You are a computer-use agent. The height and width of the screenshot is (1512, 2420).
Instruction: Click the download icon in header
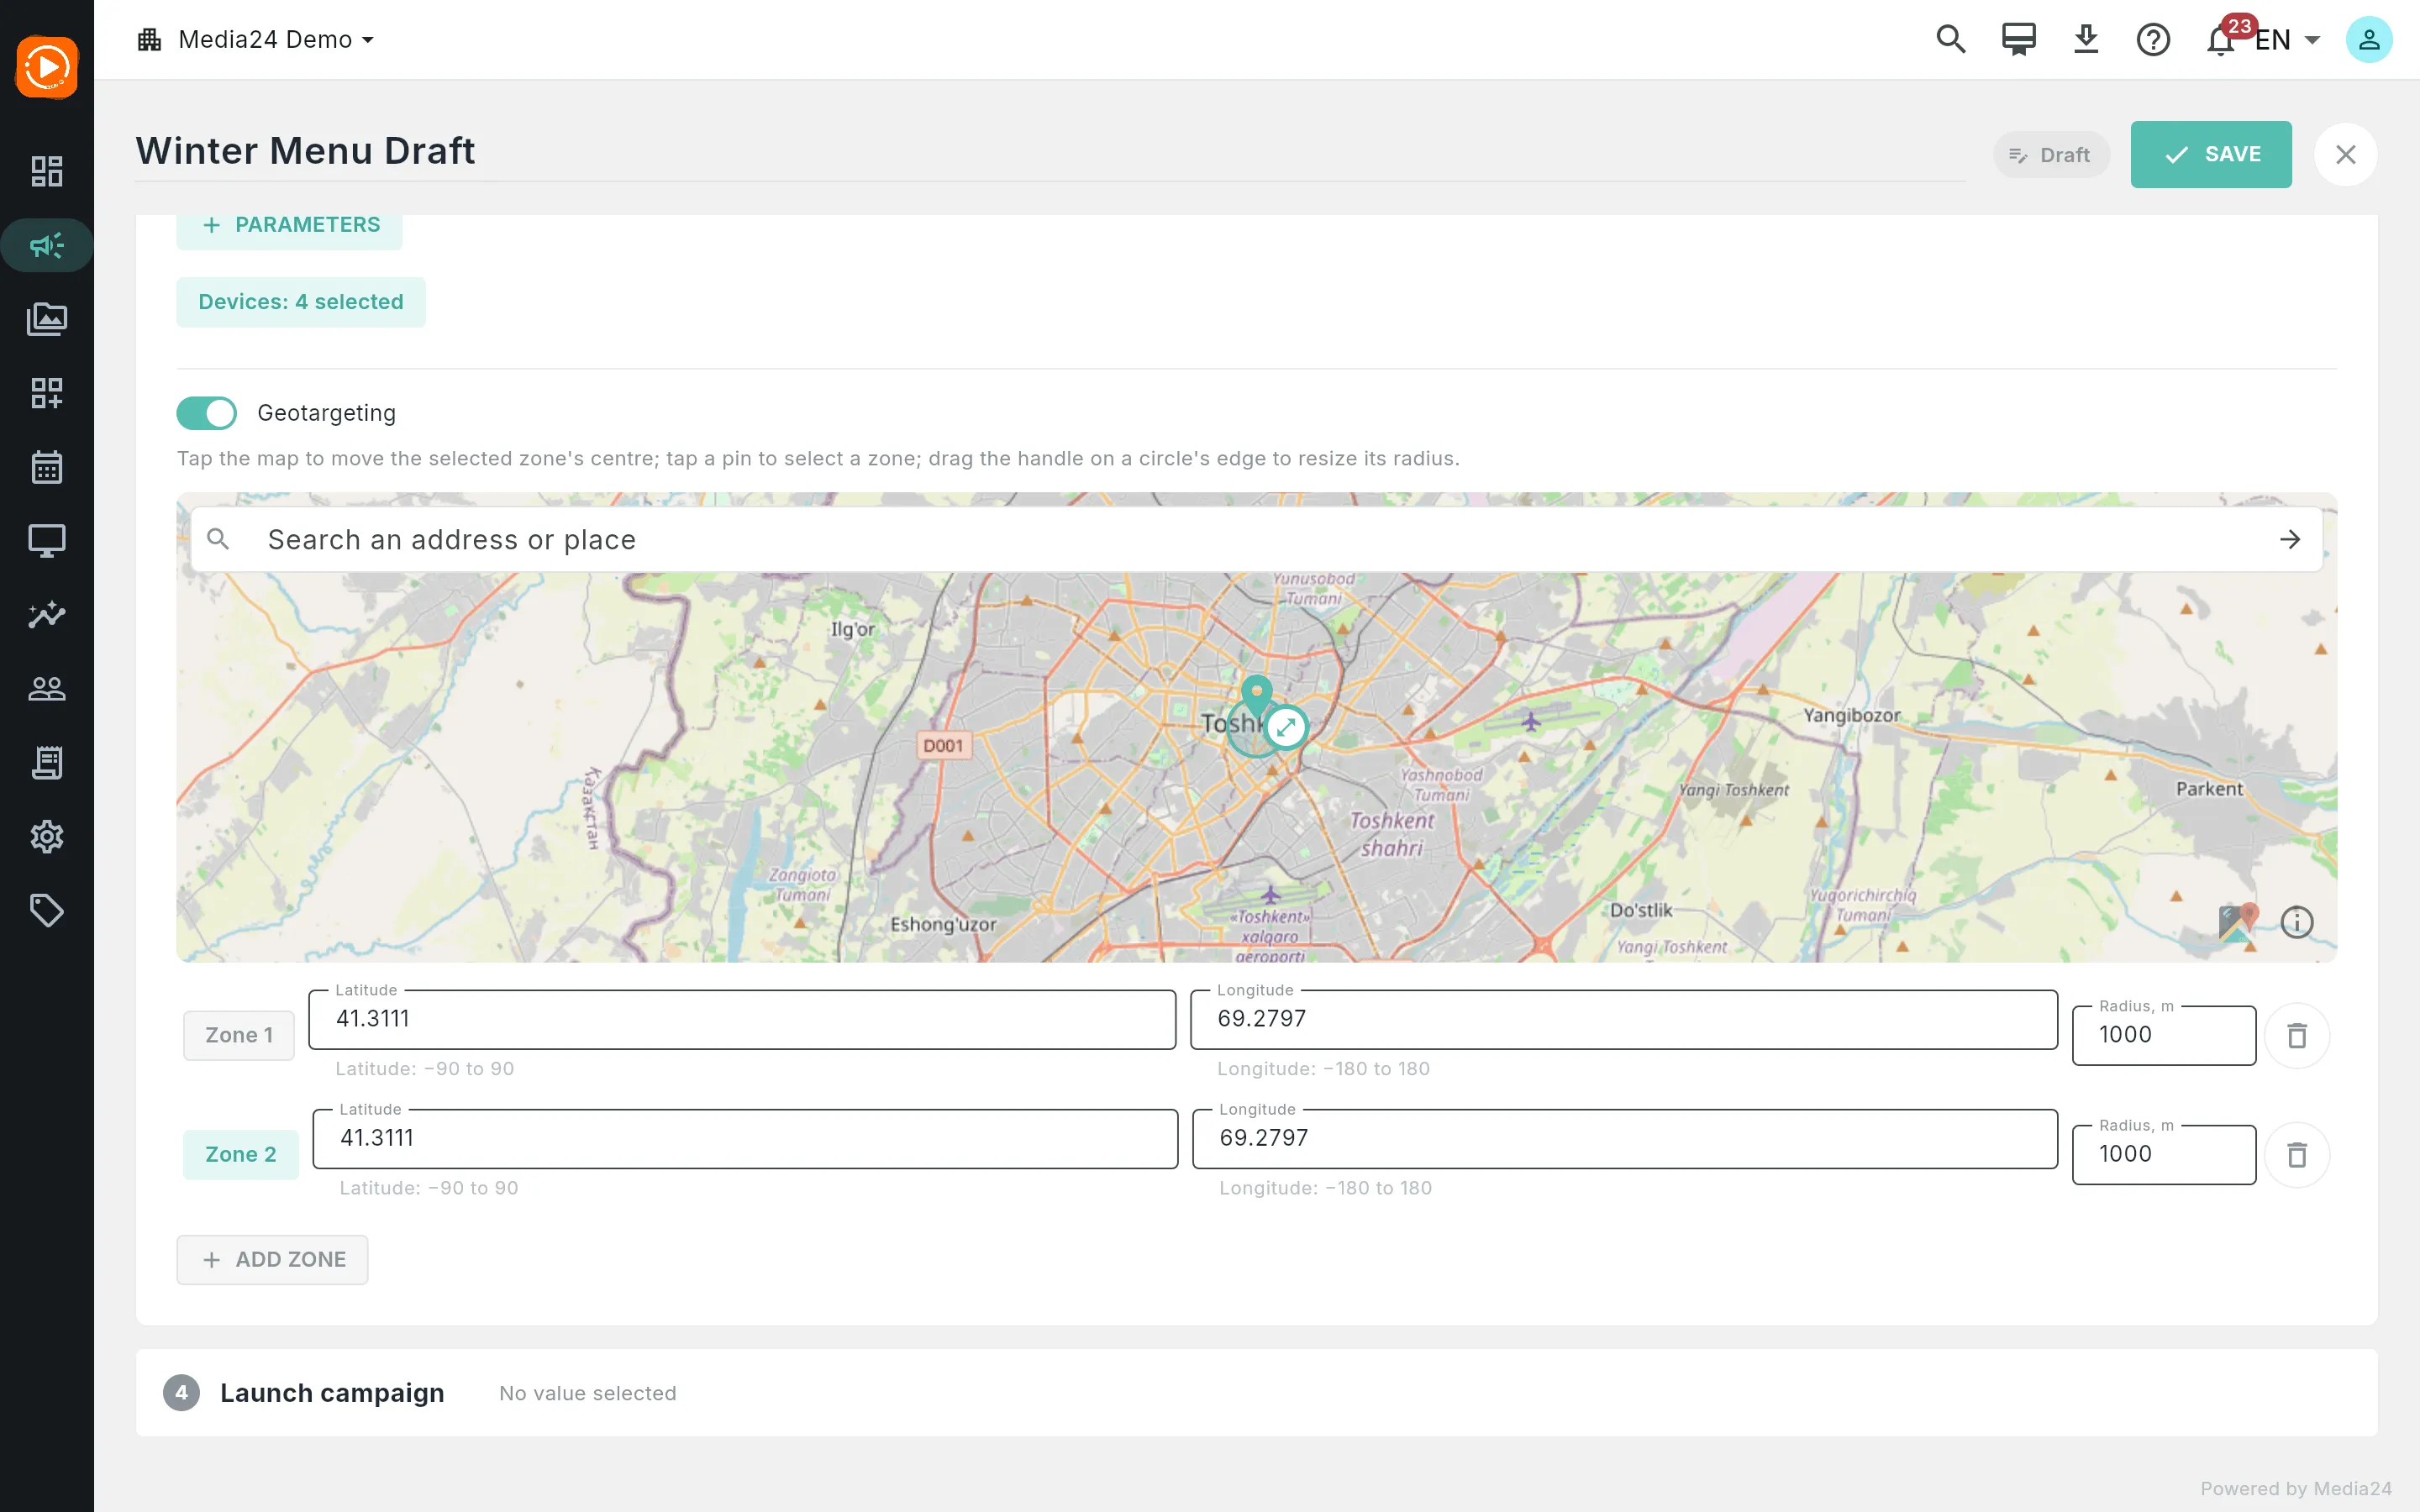click(2086, 40)
